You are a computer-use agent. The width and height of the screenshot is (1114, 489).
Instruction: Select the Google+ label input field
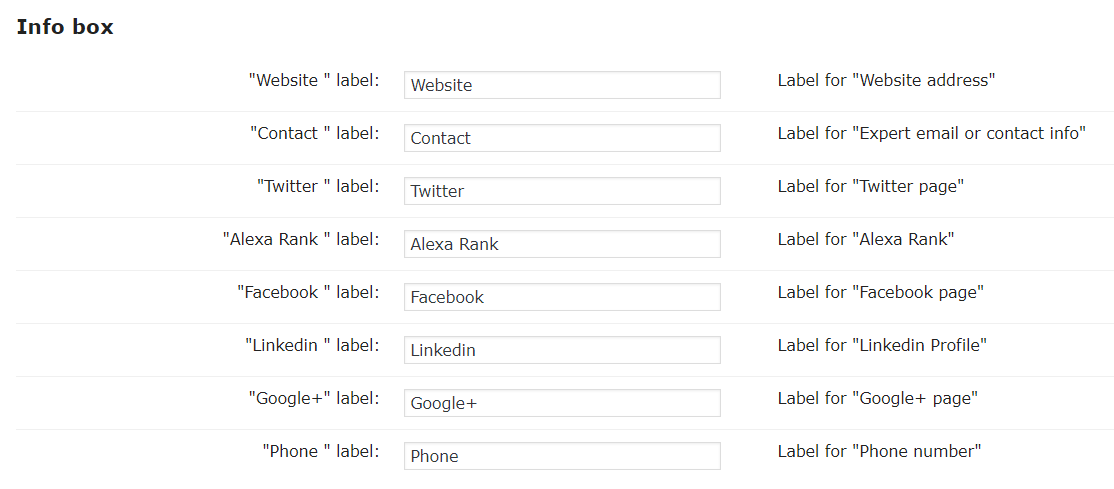coord(562,403)
